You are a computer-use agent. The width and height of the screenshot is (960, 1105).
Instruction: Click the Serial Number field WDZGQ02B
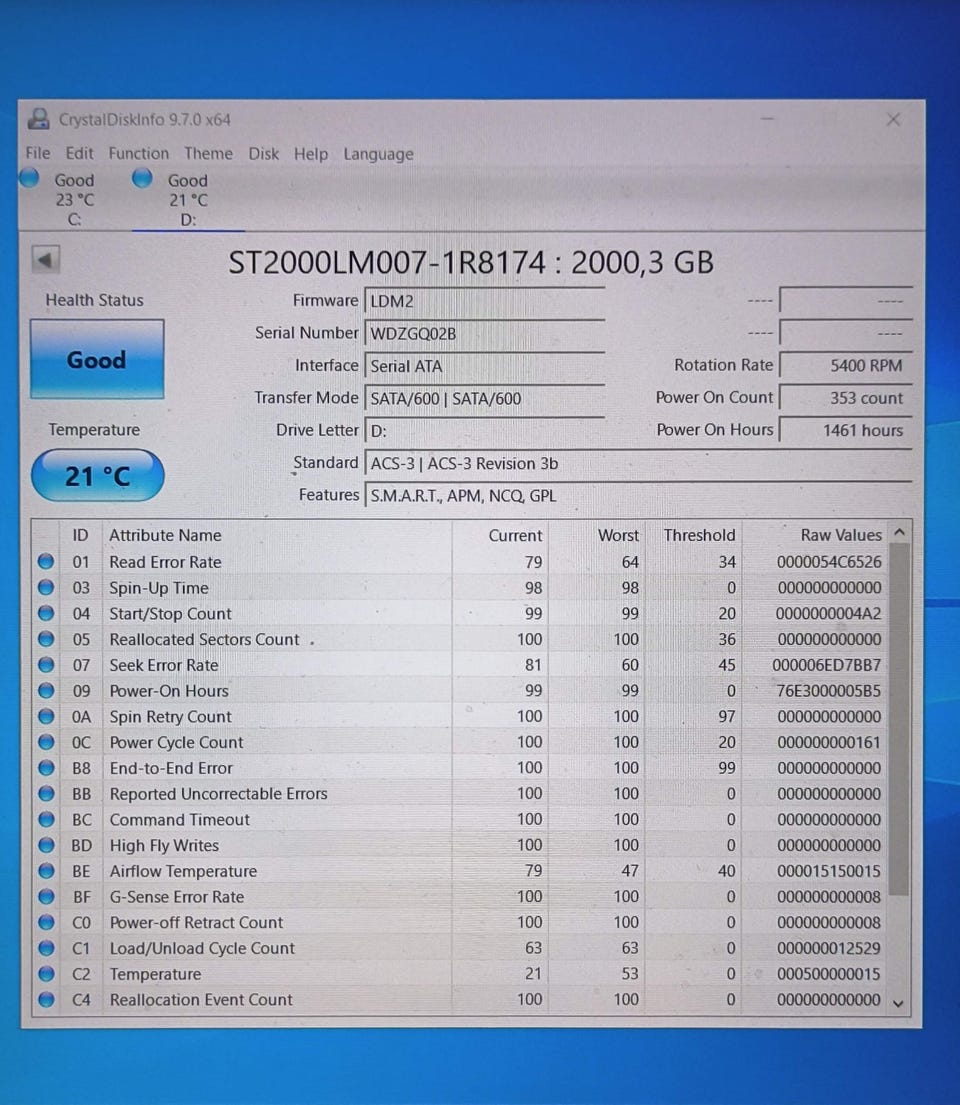[x=485, y=333]
